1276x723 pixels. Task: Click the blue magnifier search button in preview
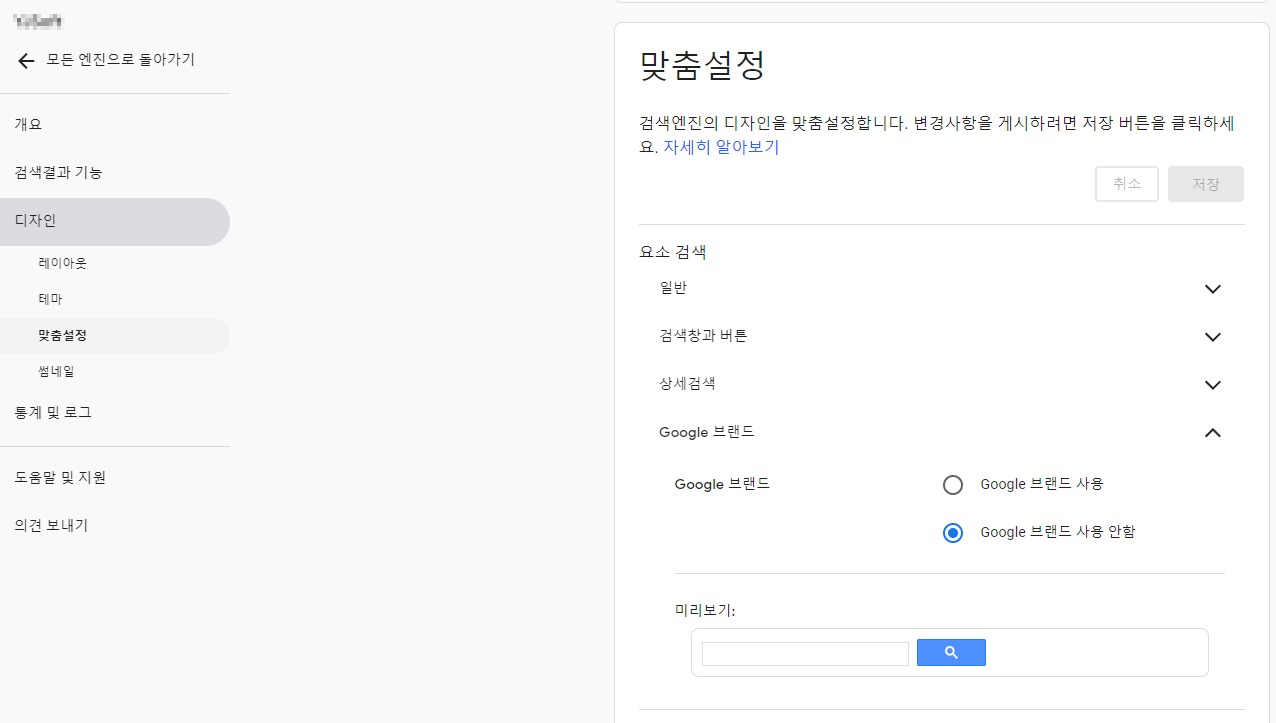[951, 653]
